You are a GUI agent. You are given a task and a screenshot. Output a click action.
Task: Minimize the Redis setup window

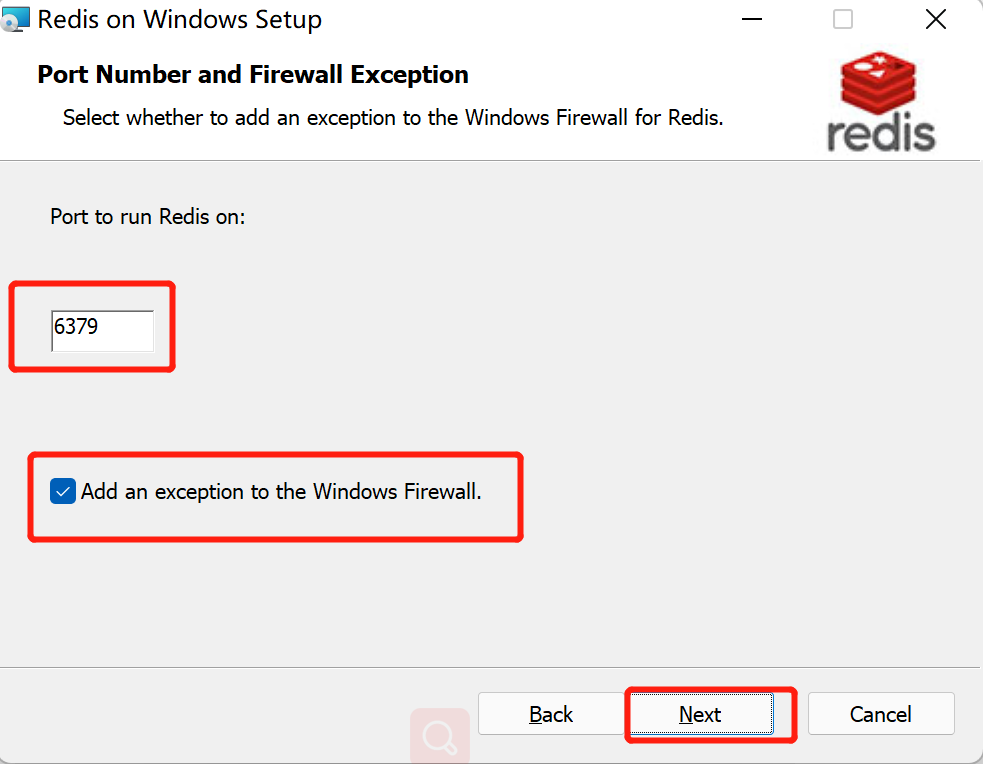752,19
